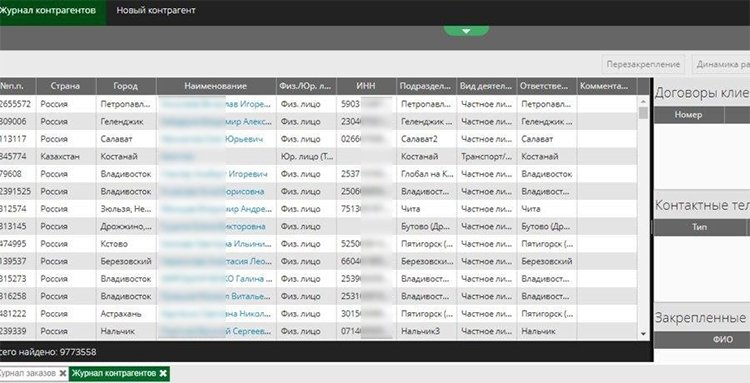This screenshot has width=750, height=383.
Task: Close the Журнал контрагентов bottom tab
Action: (x=163, y=373)
